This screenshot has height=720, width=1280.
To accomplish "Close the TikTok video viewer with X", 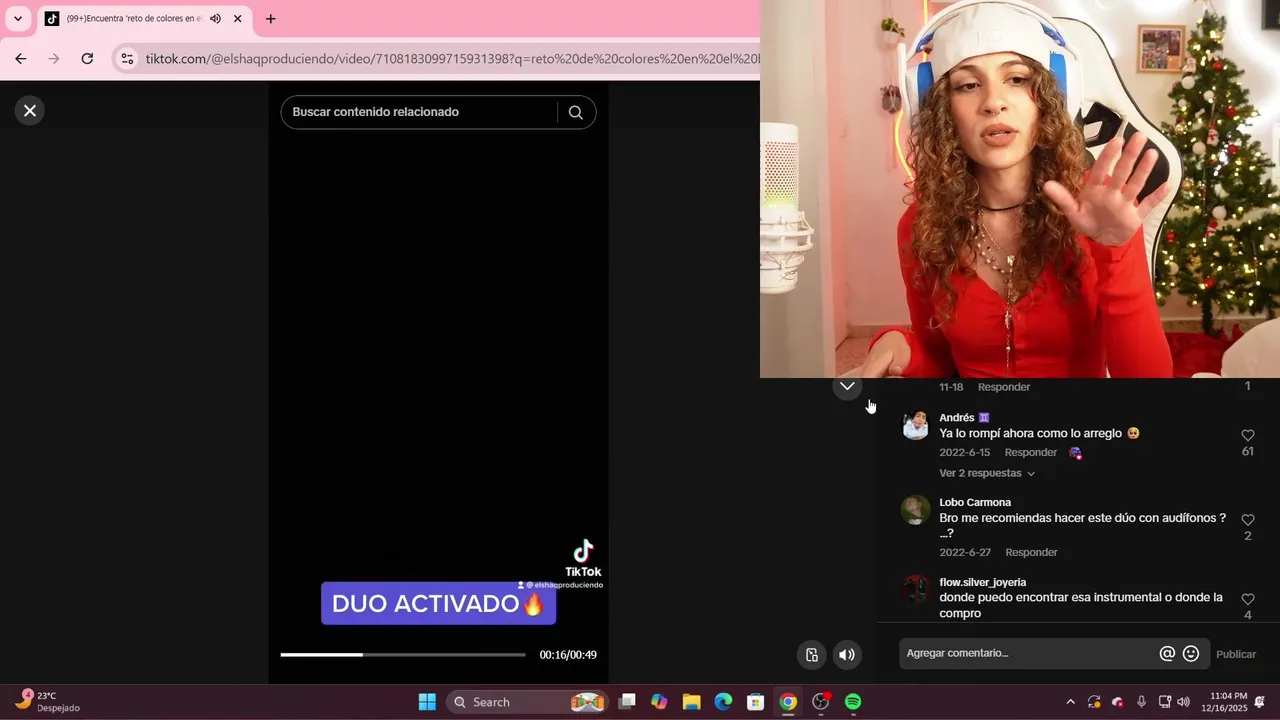I will click(30, 111).
